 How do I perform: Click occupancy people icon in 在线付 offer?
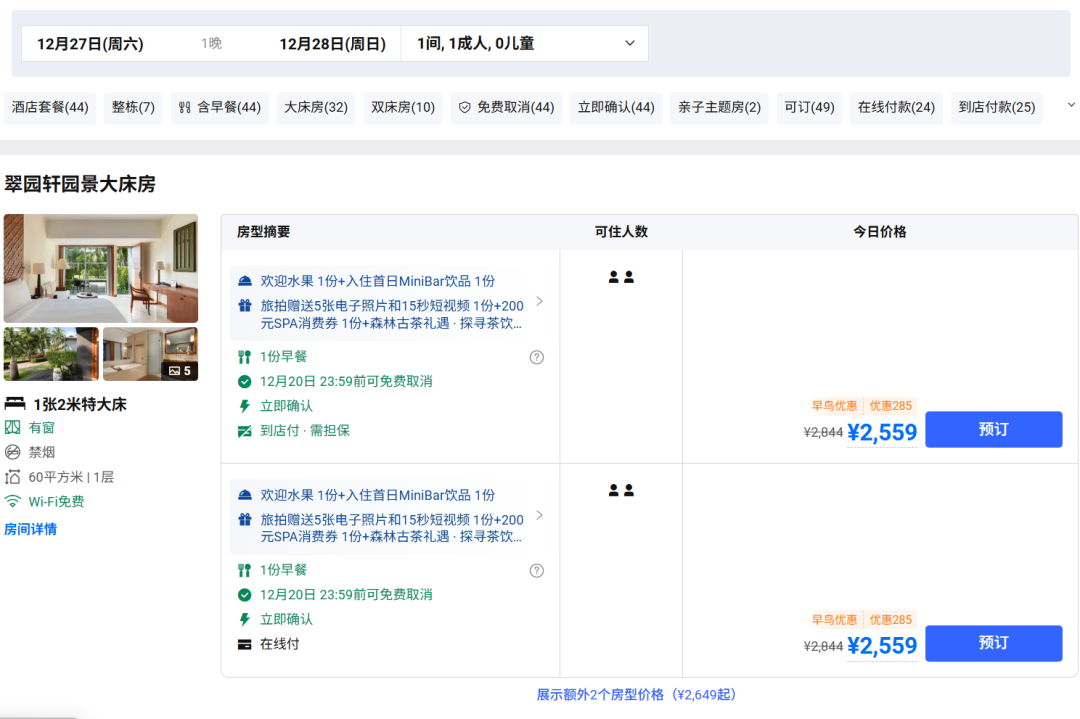tap(621, 490)
